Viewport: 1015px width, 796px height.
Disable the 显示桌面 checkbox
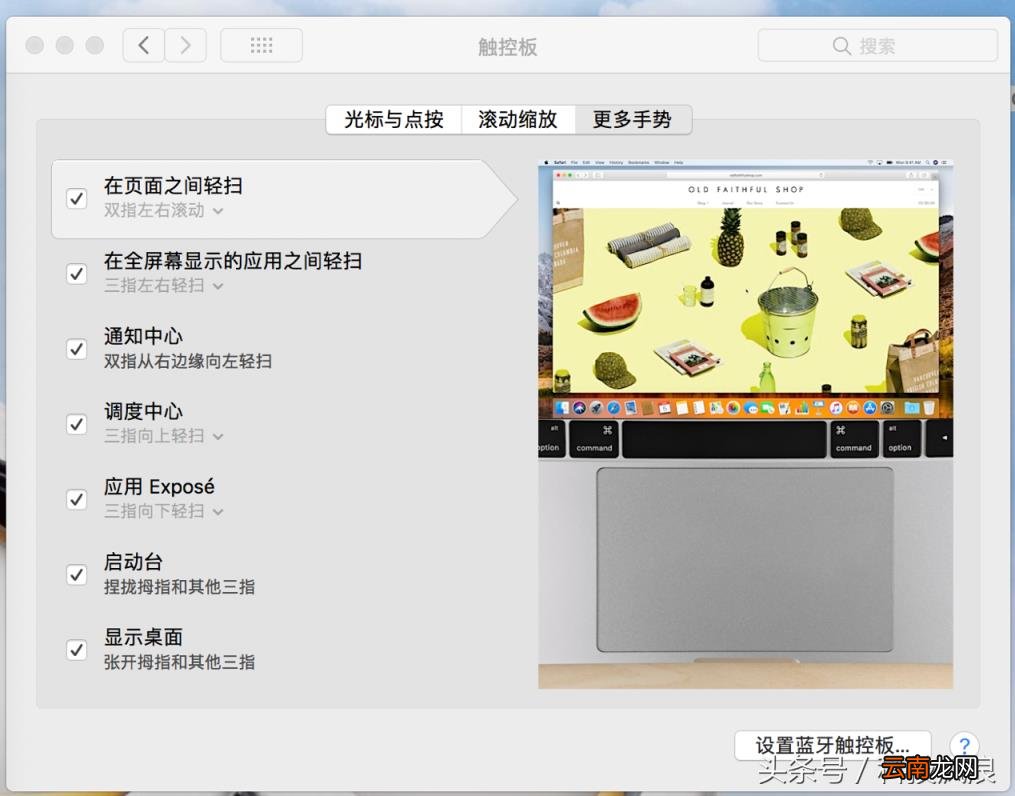77,649
